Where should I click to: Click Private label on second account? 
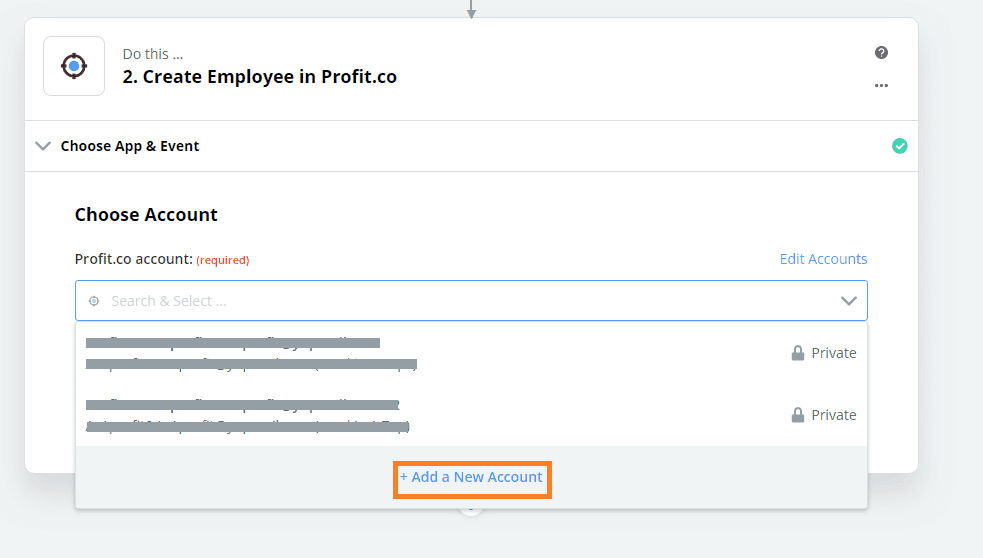coord(834,415)
